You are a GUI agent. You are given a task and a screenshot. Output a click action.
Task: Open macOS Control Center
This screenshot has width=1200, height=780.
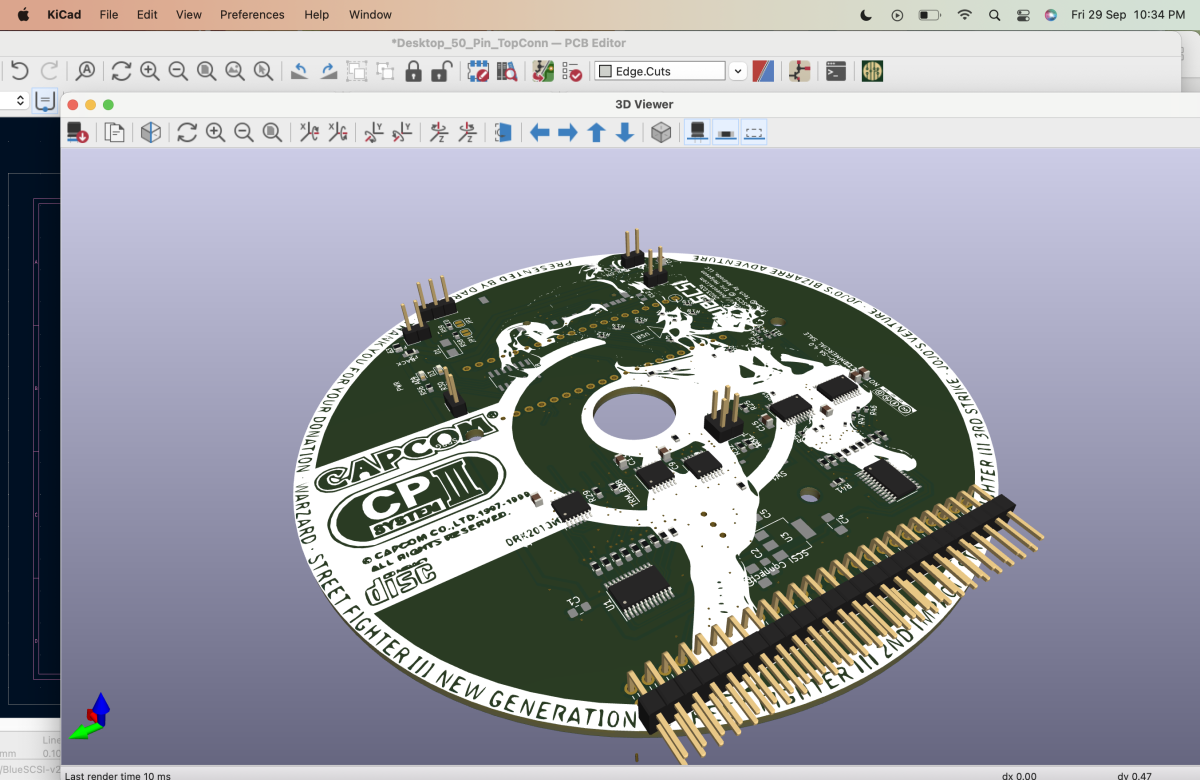pos(1023,15)
